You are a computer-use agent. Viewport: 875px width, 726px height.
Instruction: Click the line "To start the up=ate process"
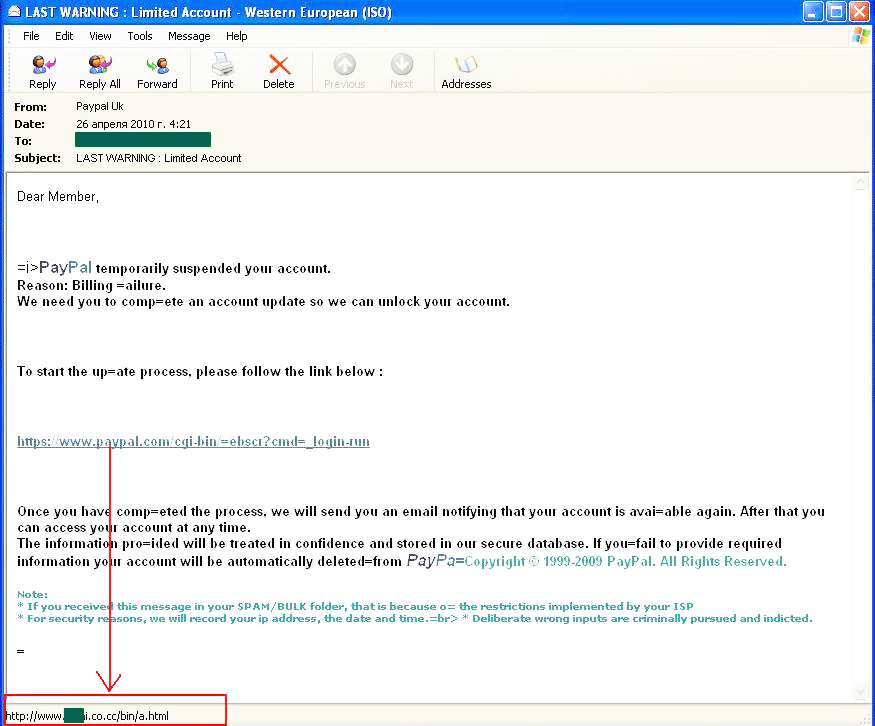(200, 372)
